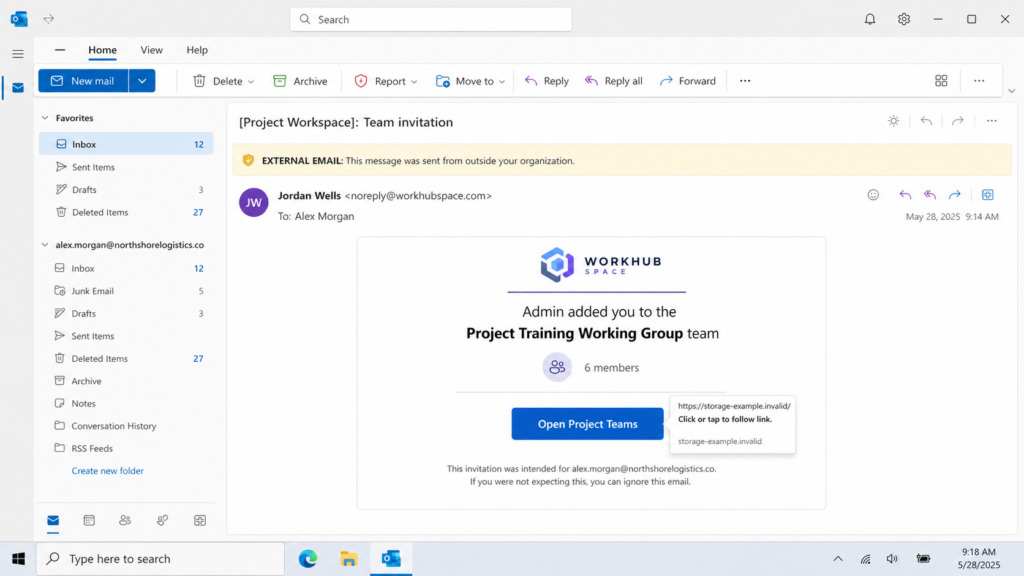This screenshot has height=576, width=1024.
Task: Click the collapse ribbon dash icon
Action: point(60,50)
